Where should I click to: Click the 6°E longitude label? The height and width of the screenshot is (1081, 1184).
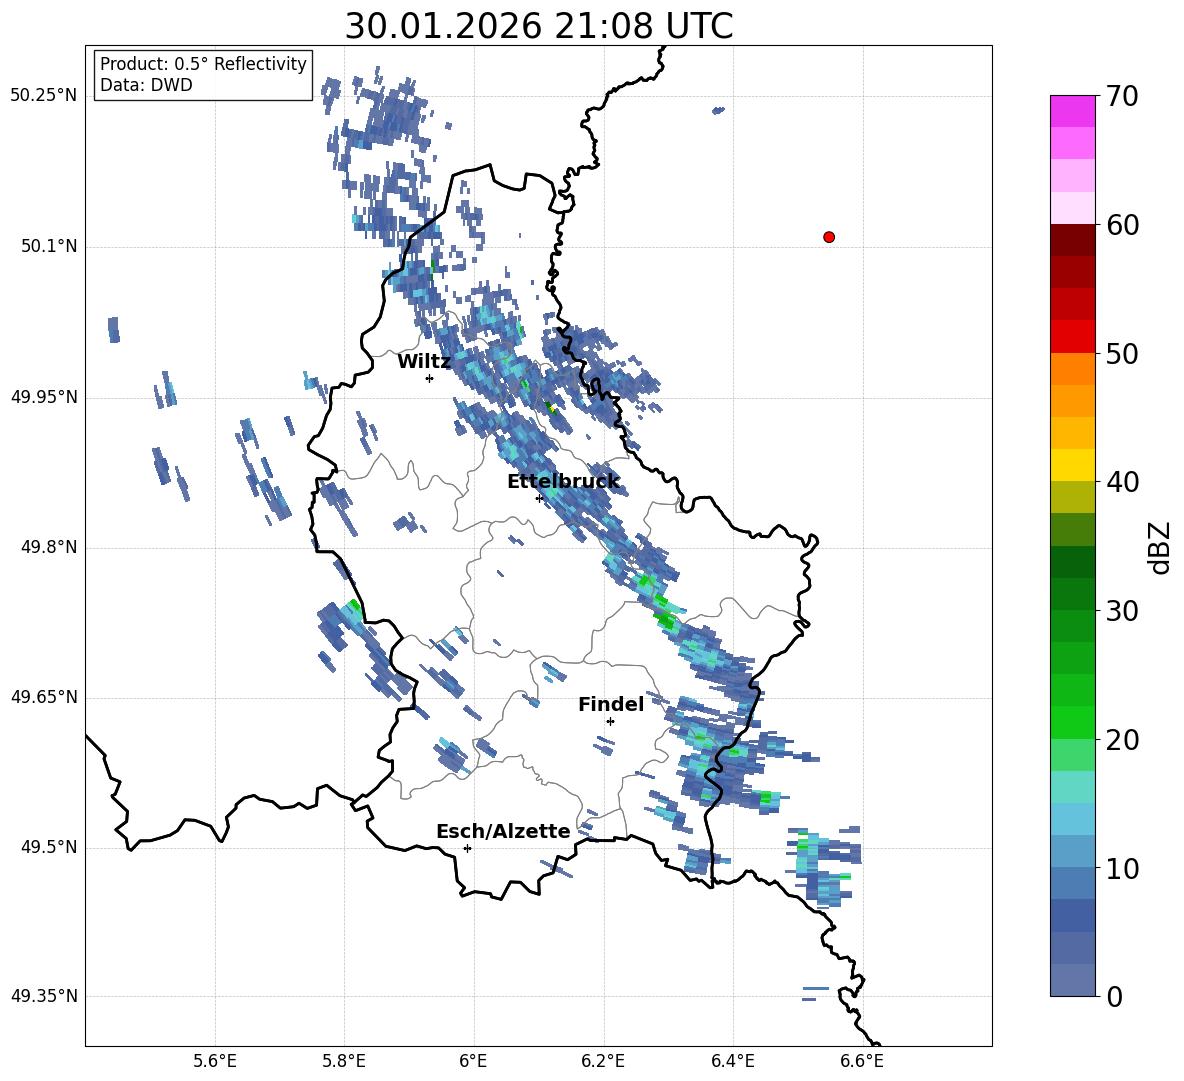(x=473, y=1061)
